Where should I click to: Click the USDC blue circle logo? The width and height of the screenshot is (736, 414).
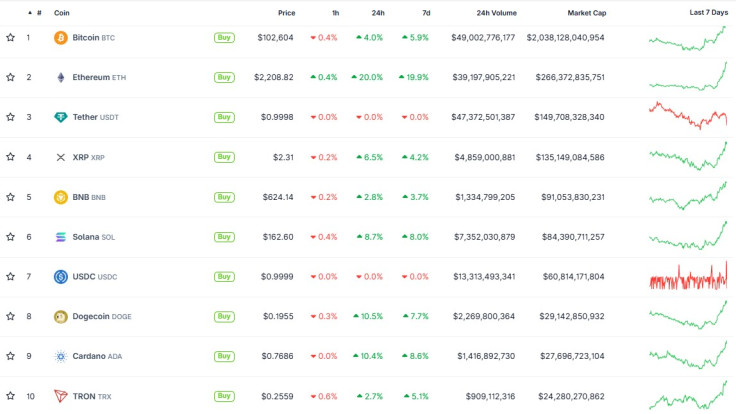point(61,277)
